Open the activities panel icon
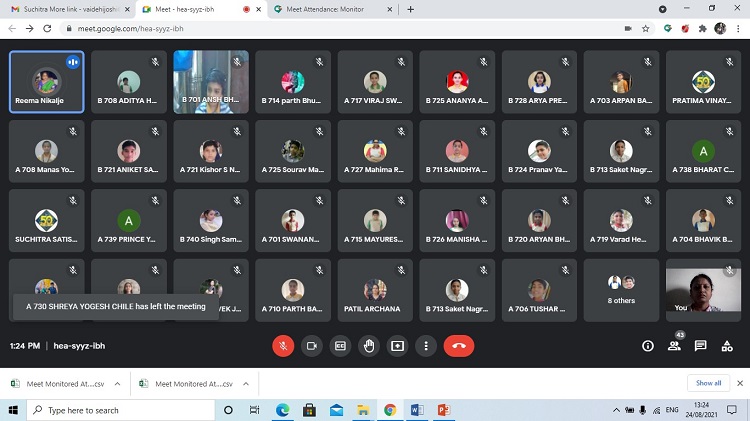Image resolution: width=750 pixels, height=421 pixels. click(726, 346)
